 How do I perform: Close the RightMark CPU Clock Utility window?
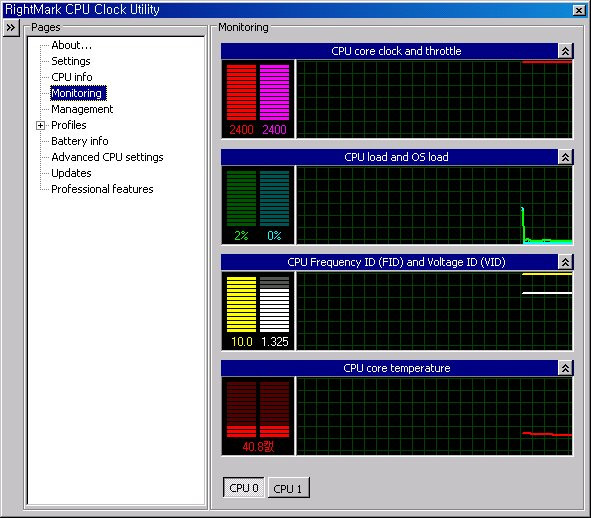(579, 10)
